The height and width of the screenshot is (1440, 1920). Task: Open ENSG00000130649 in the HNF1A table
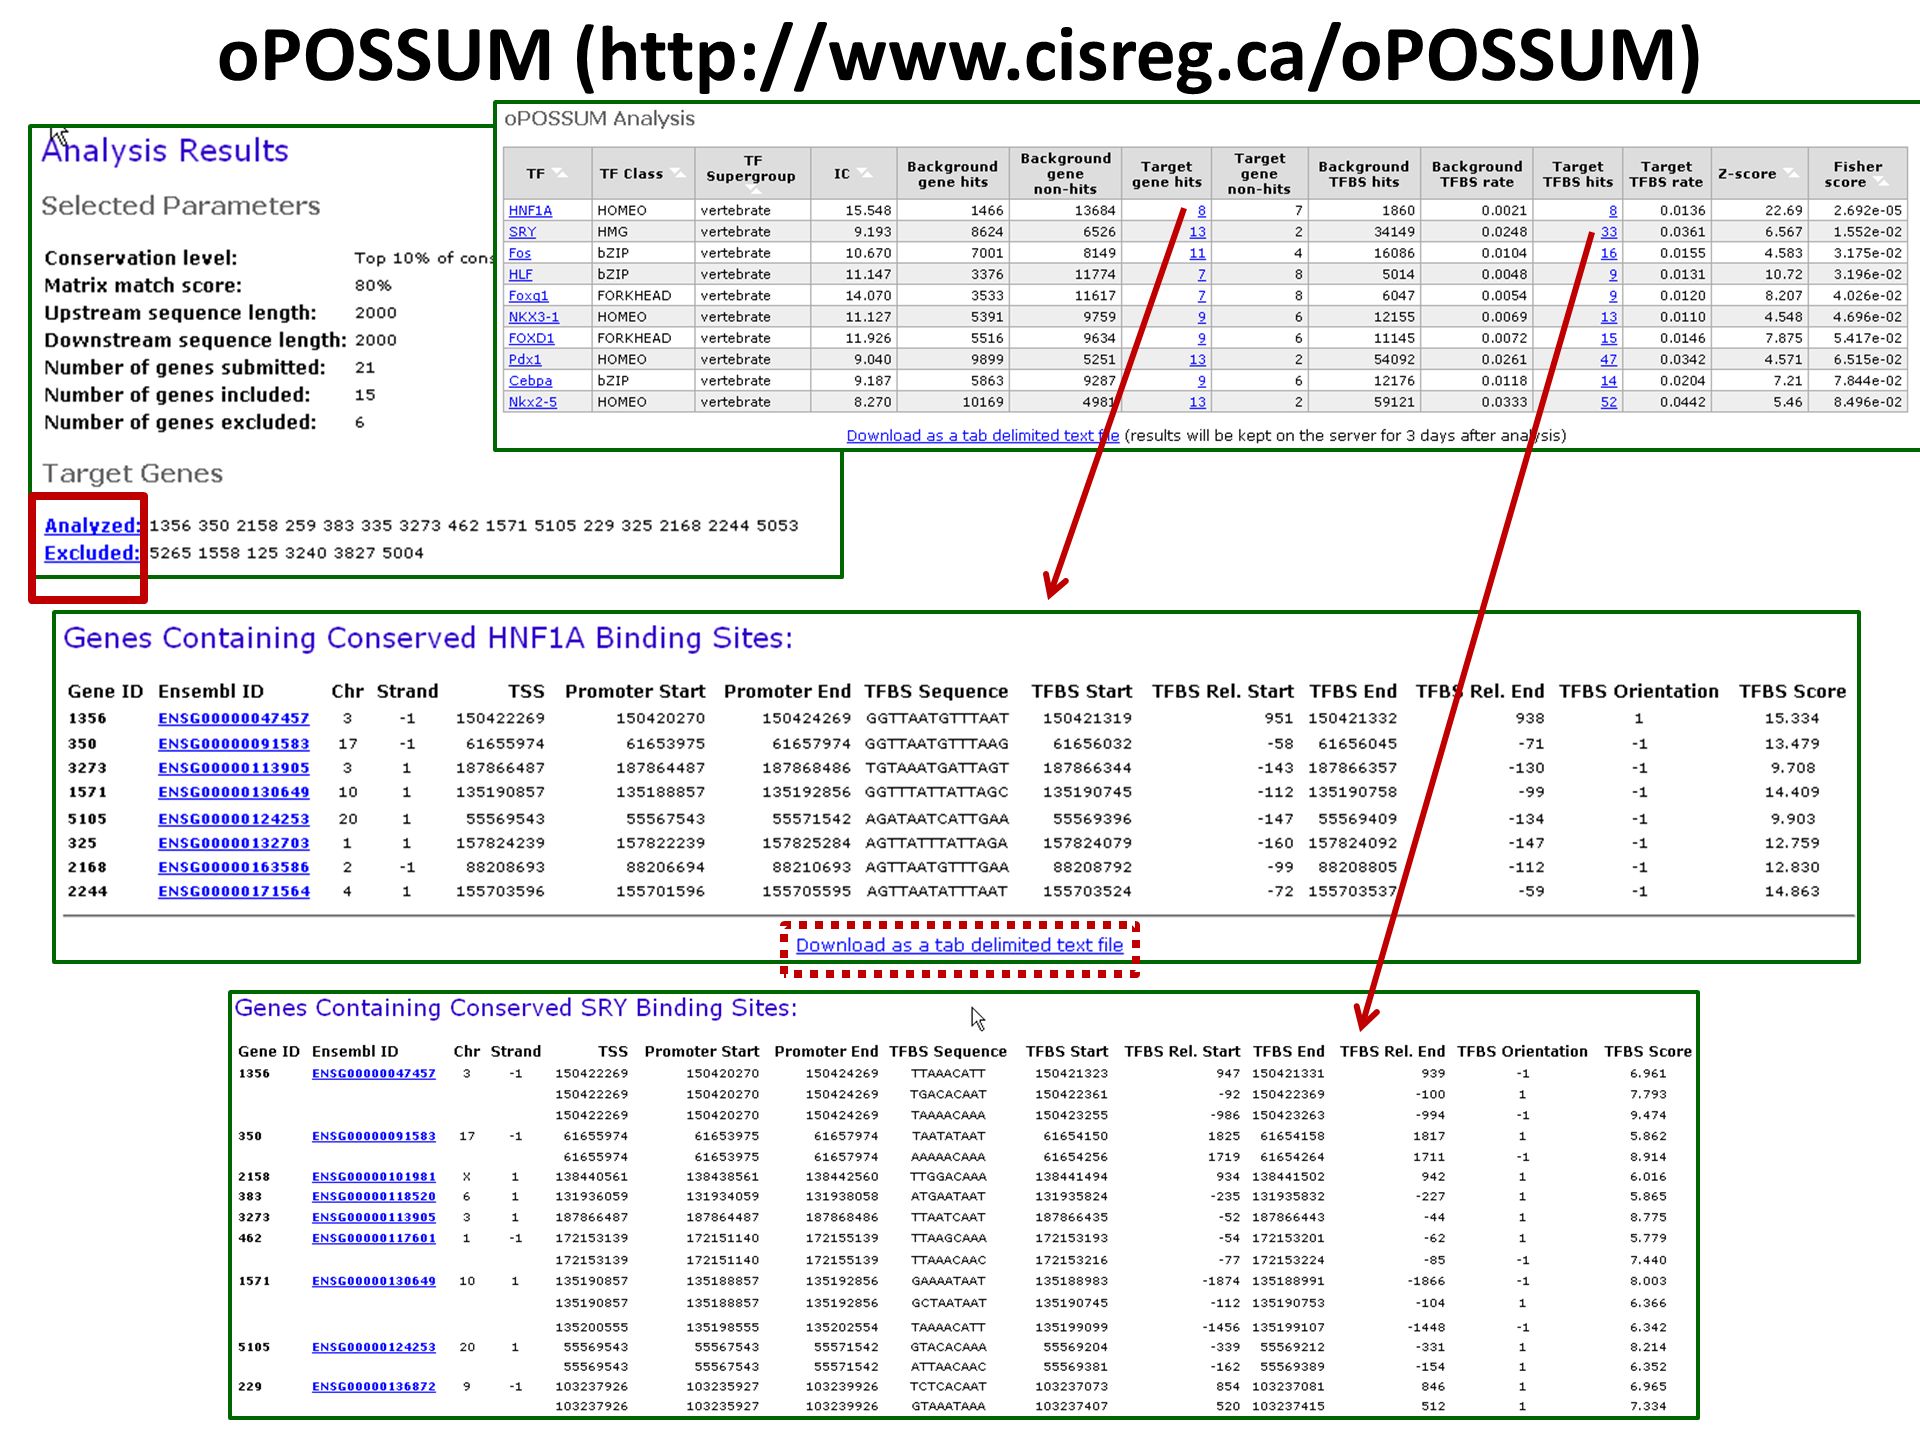pyautogui.click(x=233, y=792)
